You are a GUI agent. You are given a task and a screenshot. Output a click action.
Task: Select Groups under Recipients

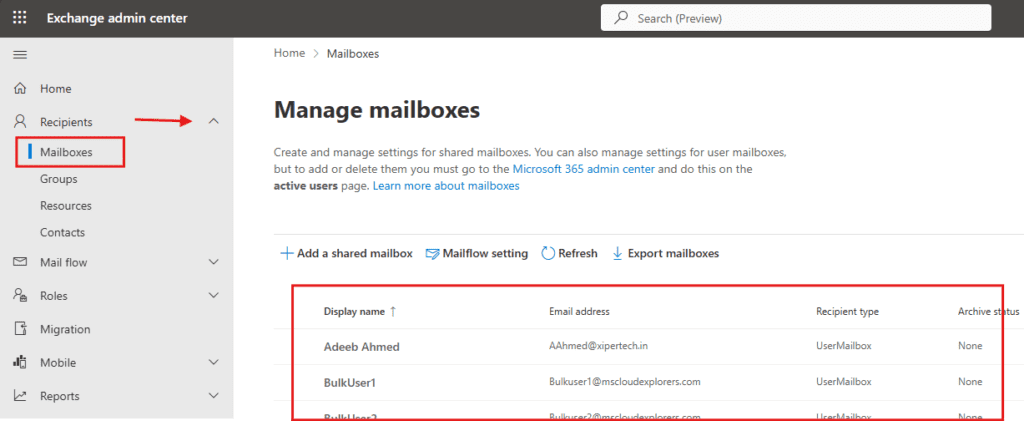point(58,179)
